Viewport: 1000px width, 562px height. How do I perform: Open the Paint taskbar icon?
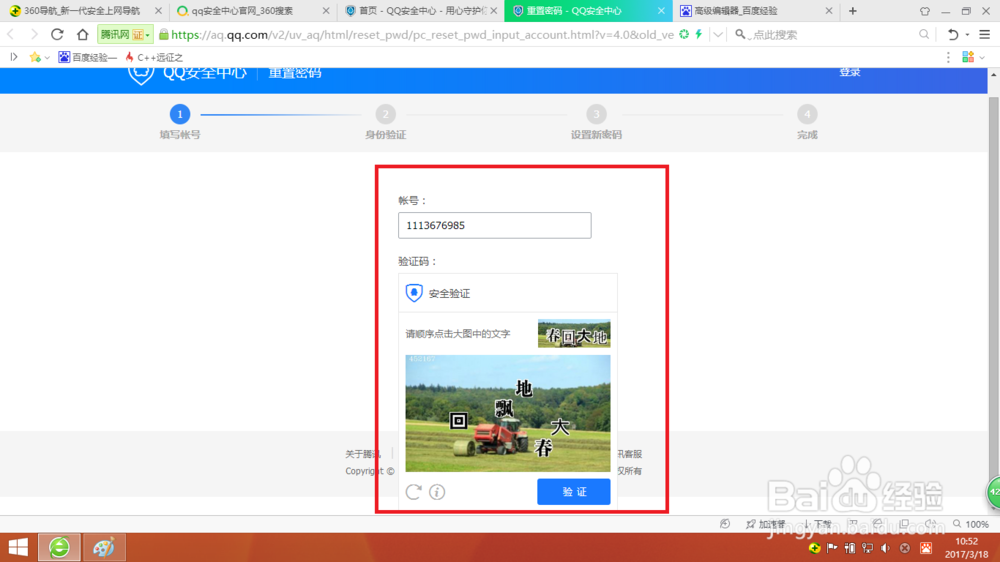tap(103, 547)
